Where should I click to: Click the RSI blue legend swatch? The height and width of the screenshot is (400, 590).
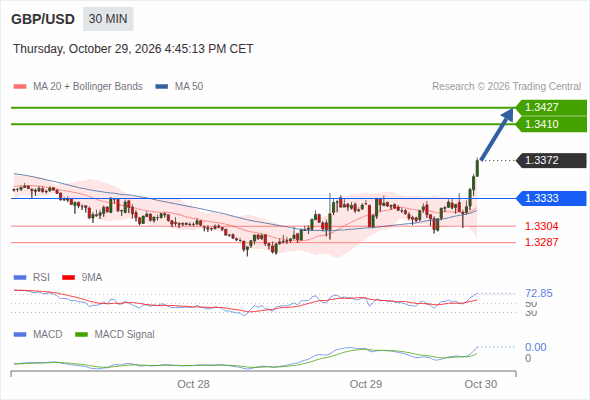coord(20,278)
